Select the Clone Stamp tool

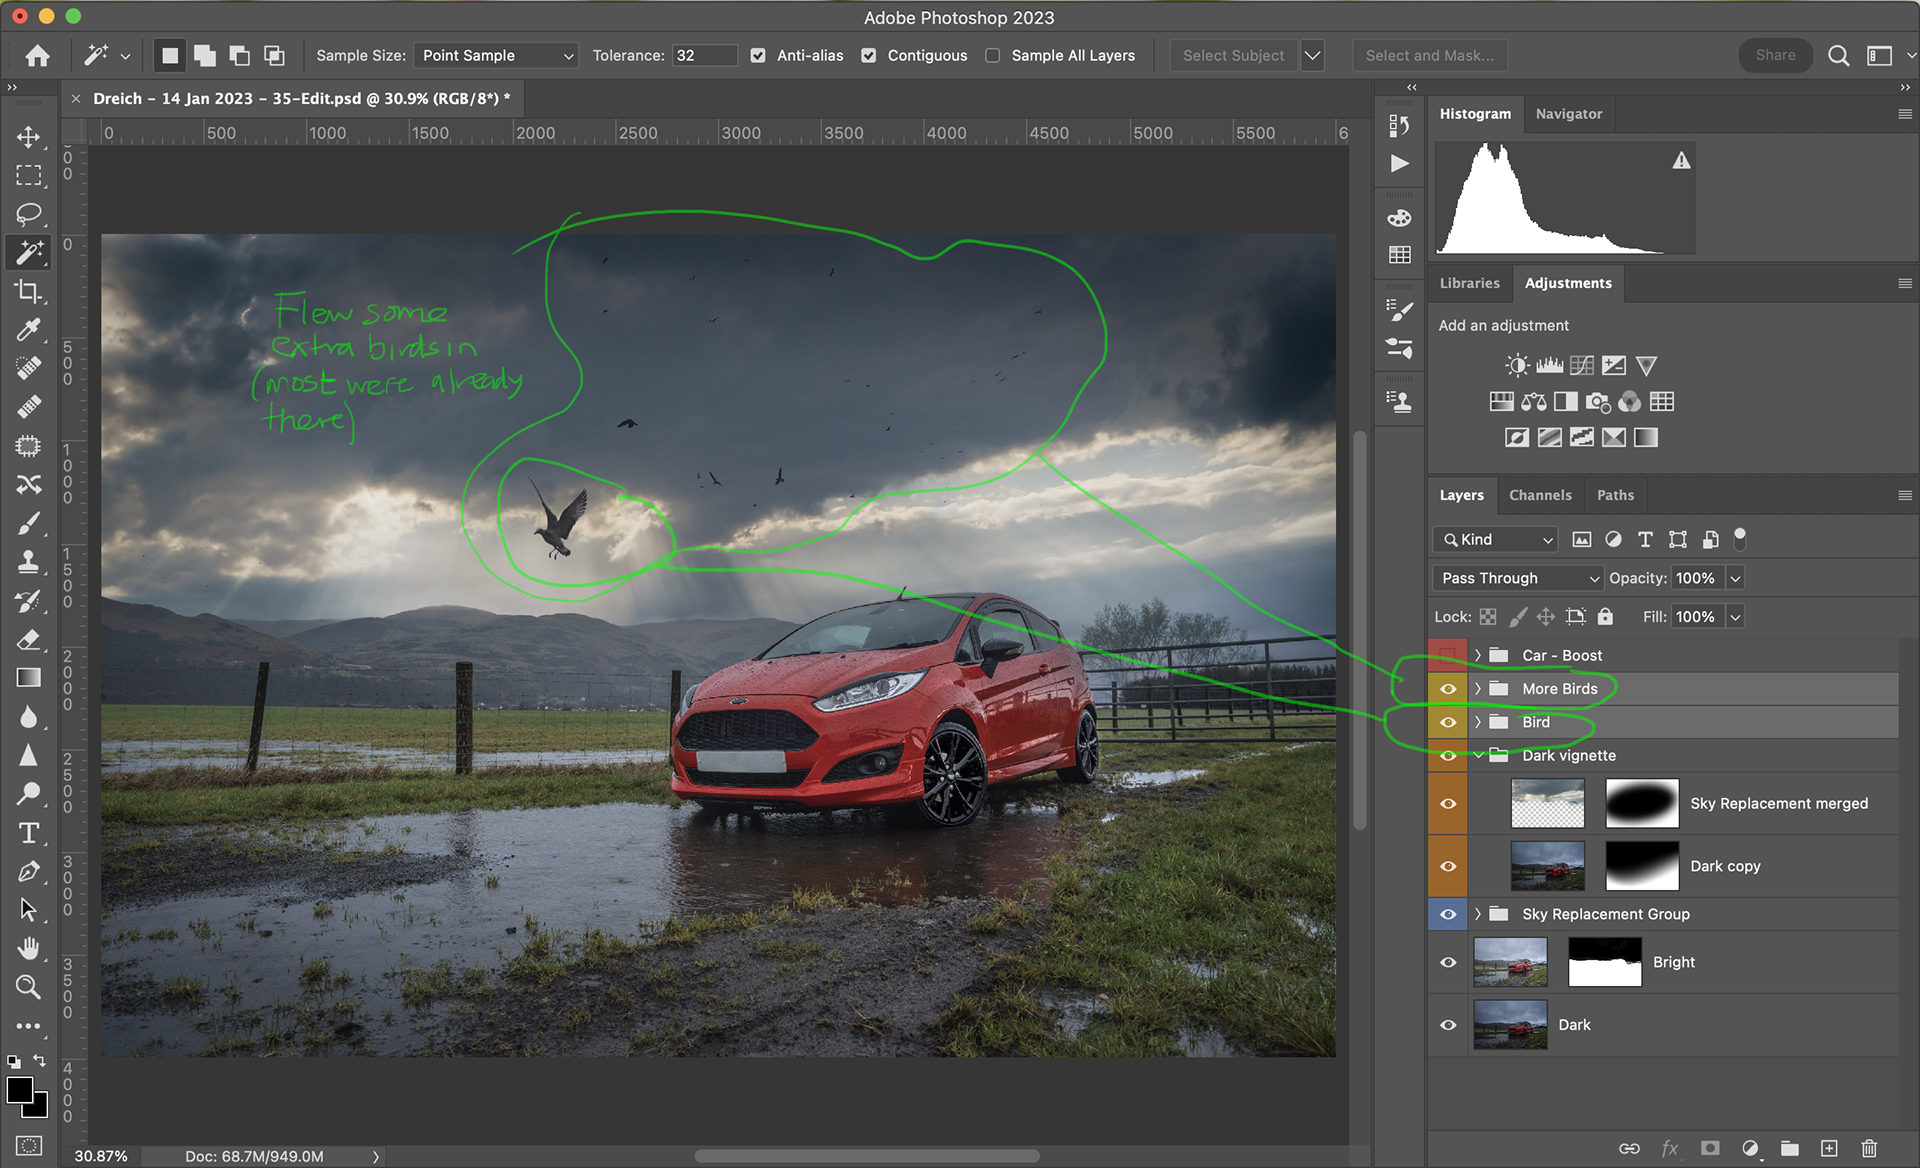pos(29,562)
